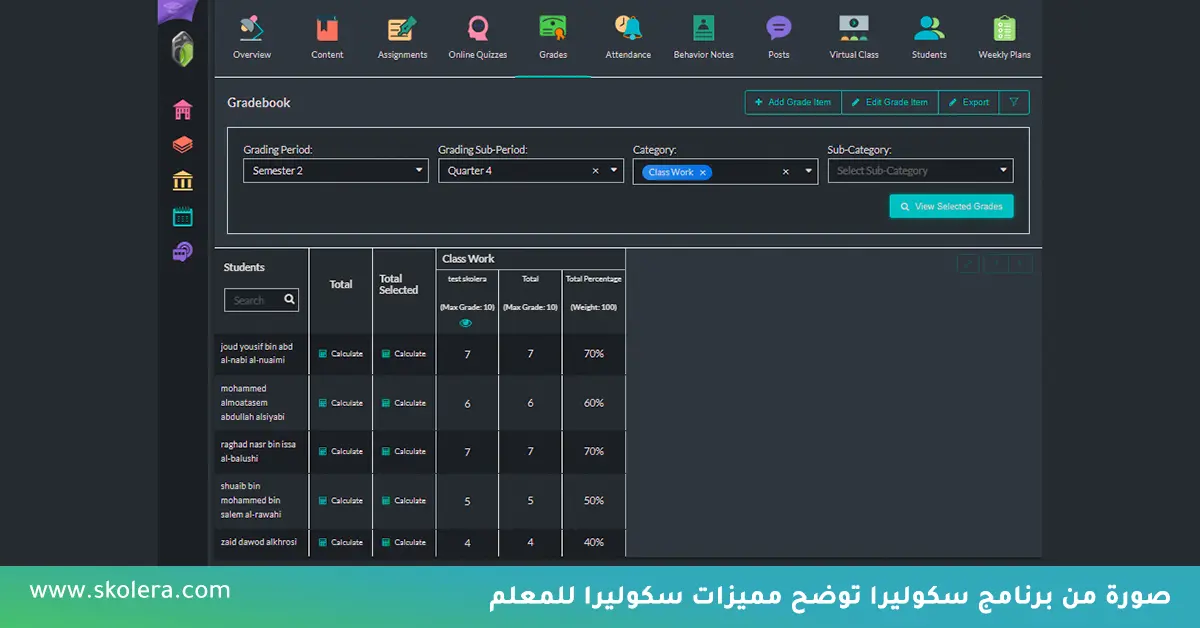The width and height of the screenshot is (1200, 628).
Task: Open the Virtual Class icon
Action: tap(853, 28)
